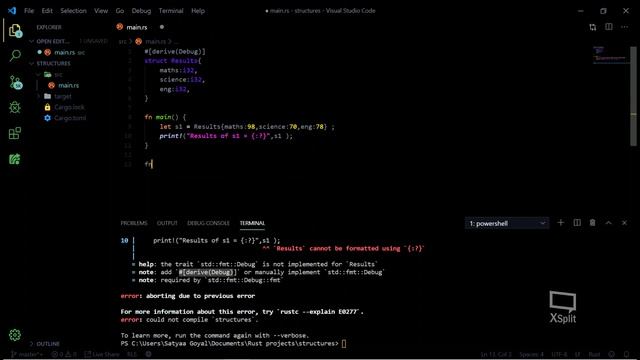Viewport: 640px width, 360px height.
Task: Click code line with 'let s1 = Results'
Action: coord(247,127)
